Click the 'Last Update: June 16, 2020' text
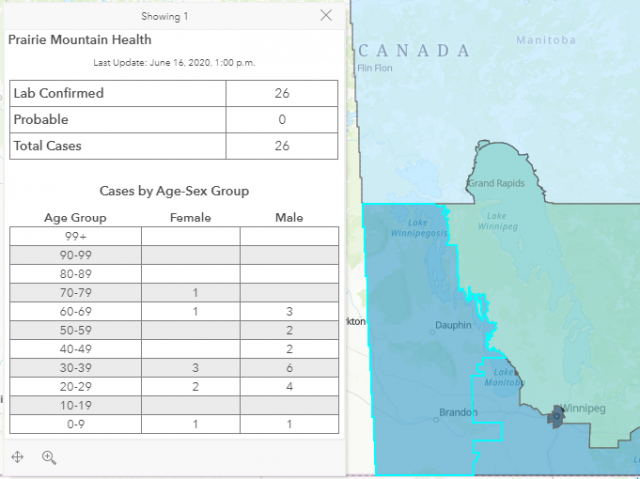The image size is (640, 479). coord(174,63)
